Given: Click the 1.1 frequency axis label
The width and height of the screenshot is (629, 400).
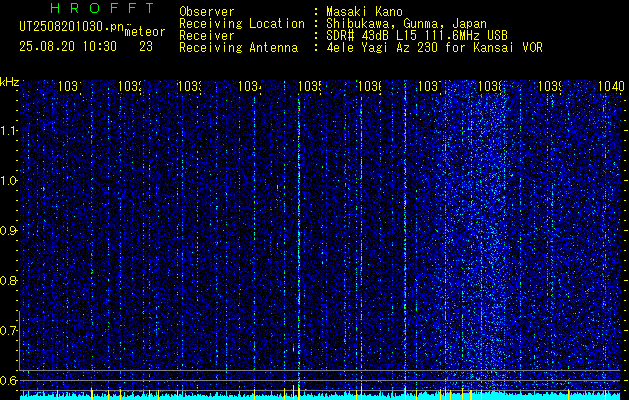Looking at the screenshot, I should [x=8, y=131].
